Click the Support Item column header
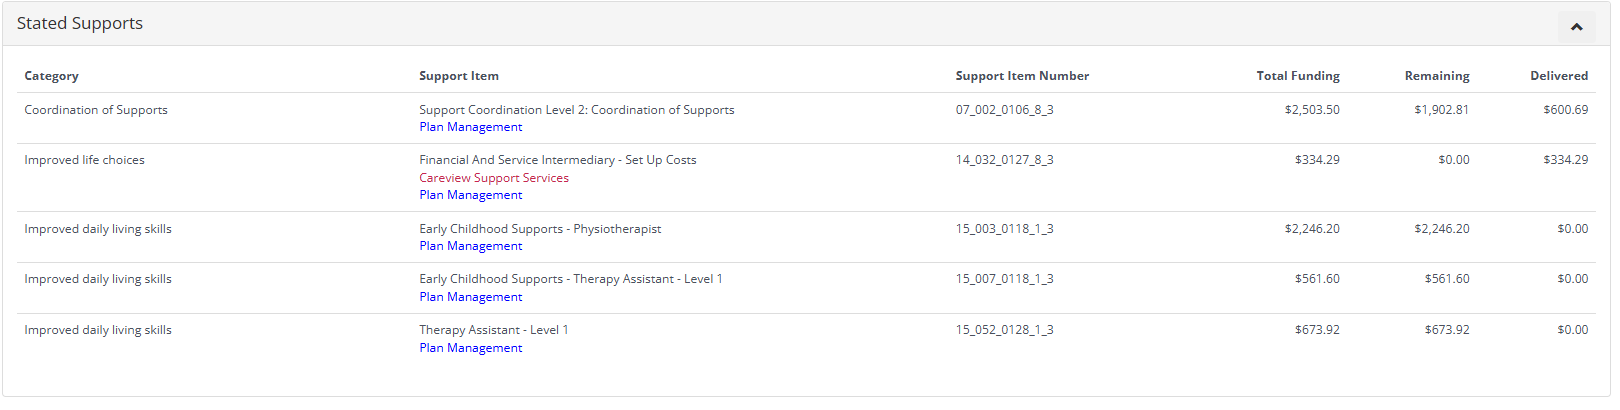The width and height of the screenshot is (1620, 410). coord(458,76)
